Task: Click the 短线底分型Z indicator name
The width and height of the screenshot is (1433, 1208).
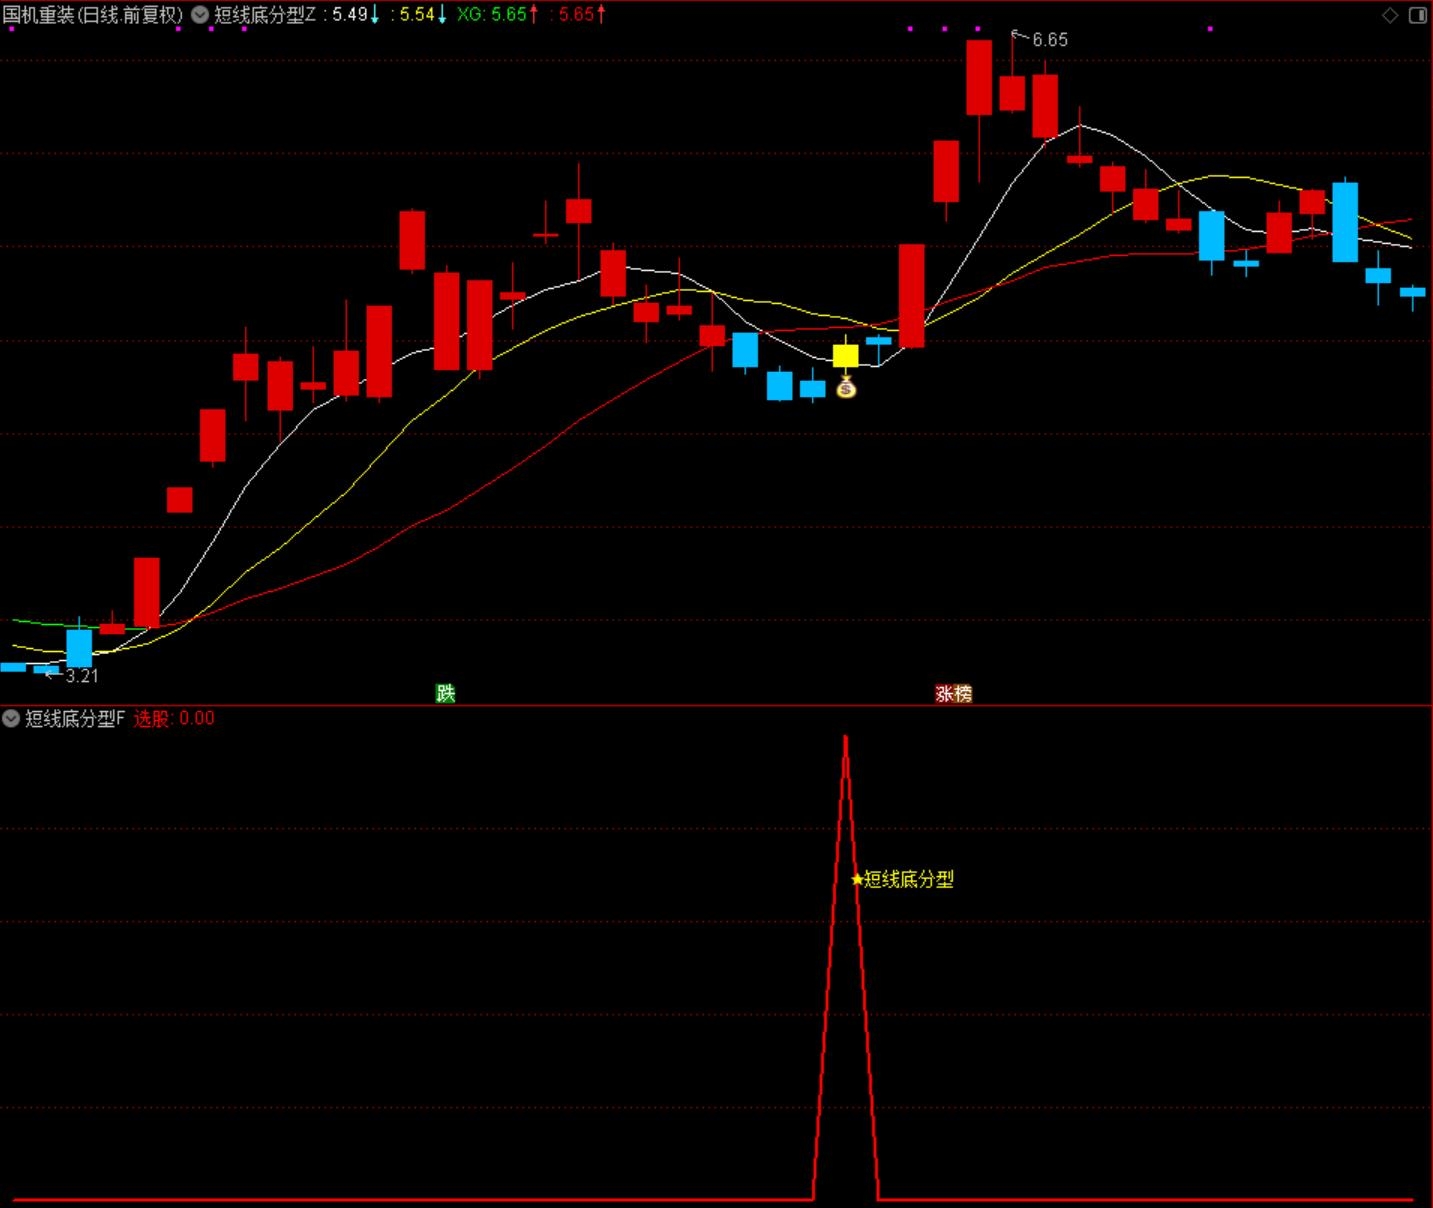Action: click(x=265, y=15)
